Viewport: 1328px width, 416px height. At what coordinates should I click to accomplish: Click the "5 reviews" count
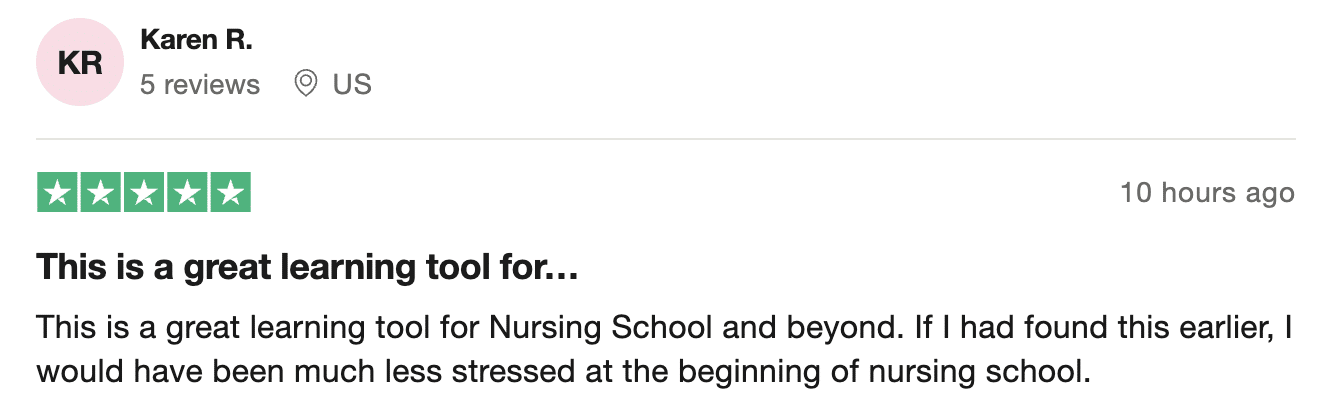tap(200, 85)
